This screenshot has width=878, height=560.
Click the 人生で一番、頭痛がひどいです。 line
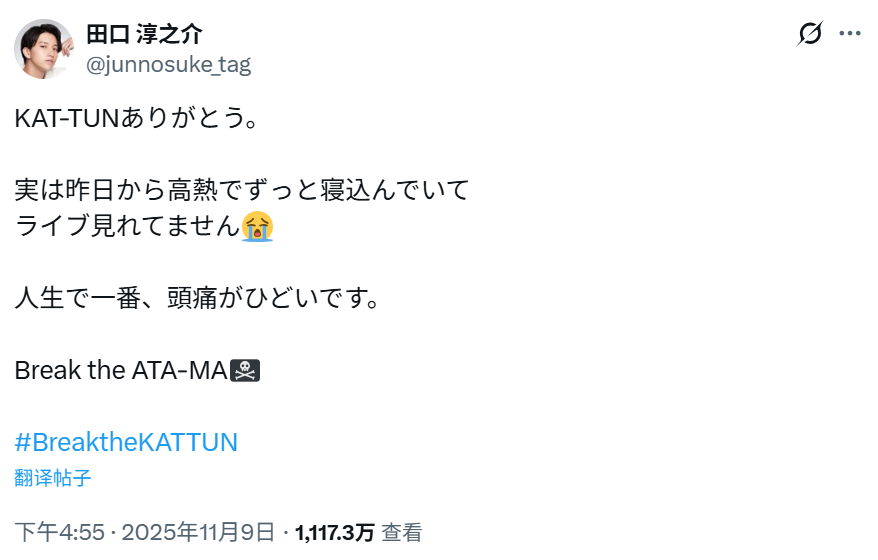point(198,298)
